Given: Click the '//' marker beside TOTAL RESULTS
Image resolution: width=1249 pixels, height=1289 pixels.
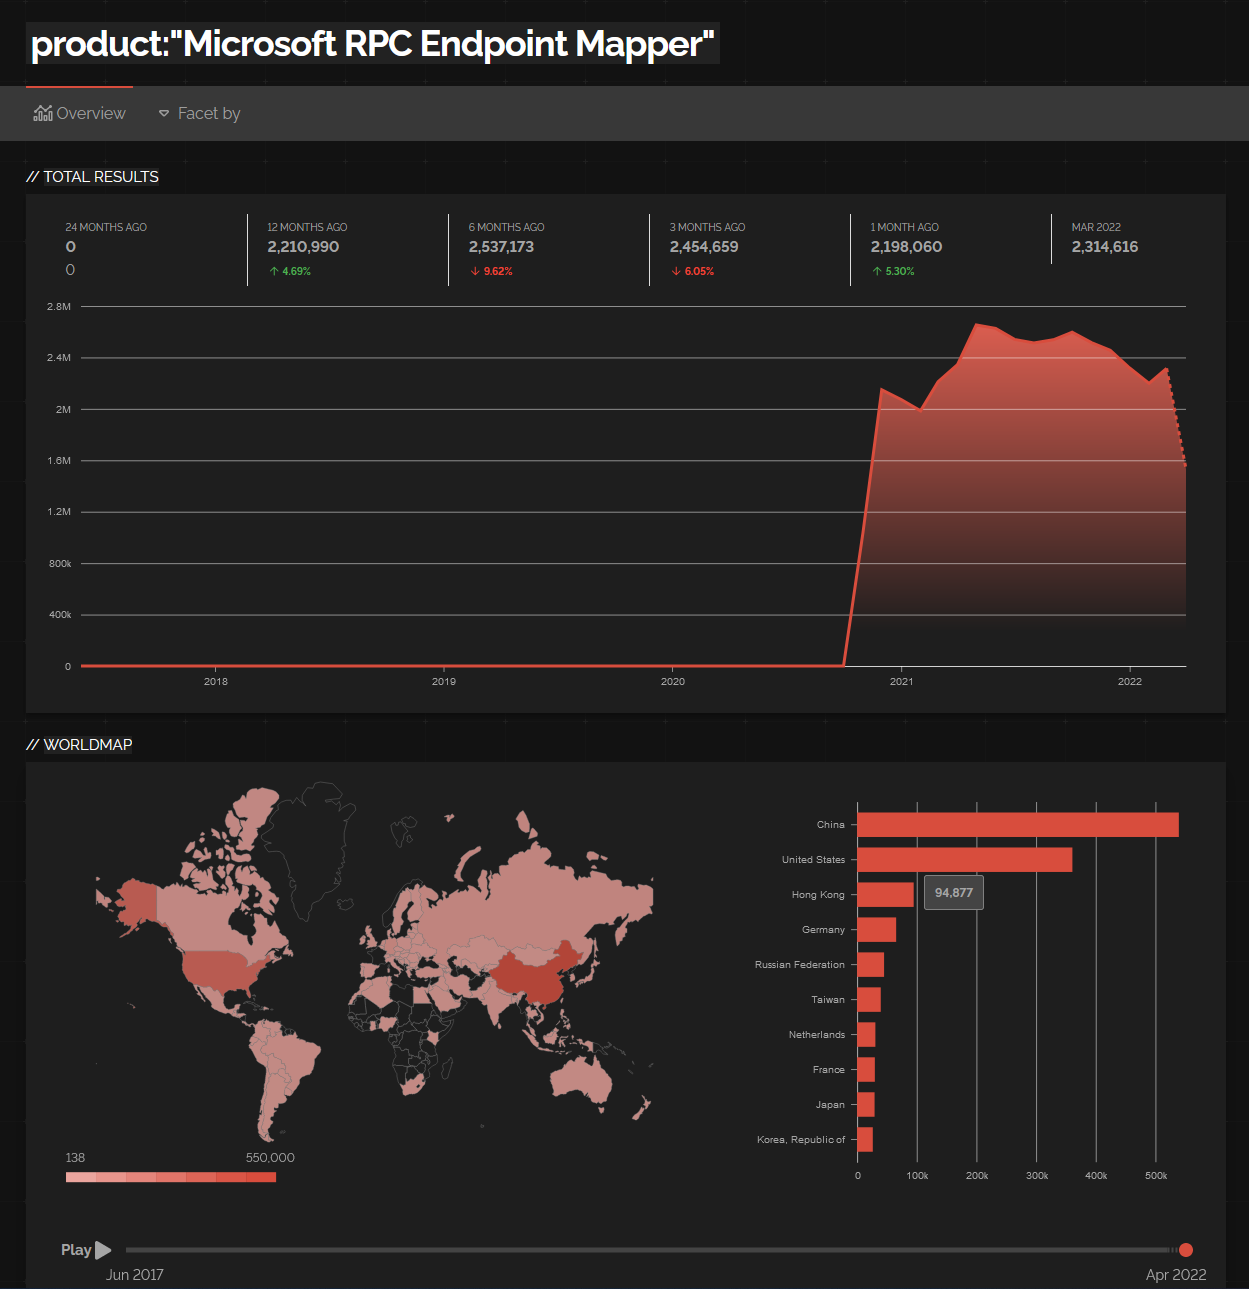Looking at the screenshot, I should pos(33,176).
